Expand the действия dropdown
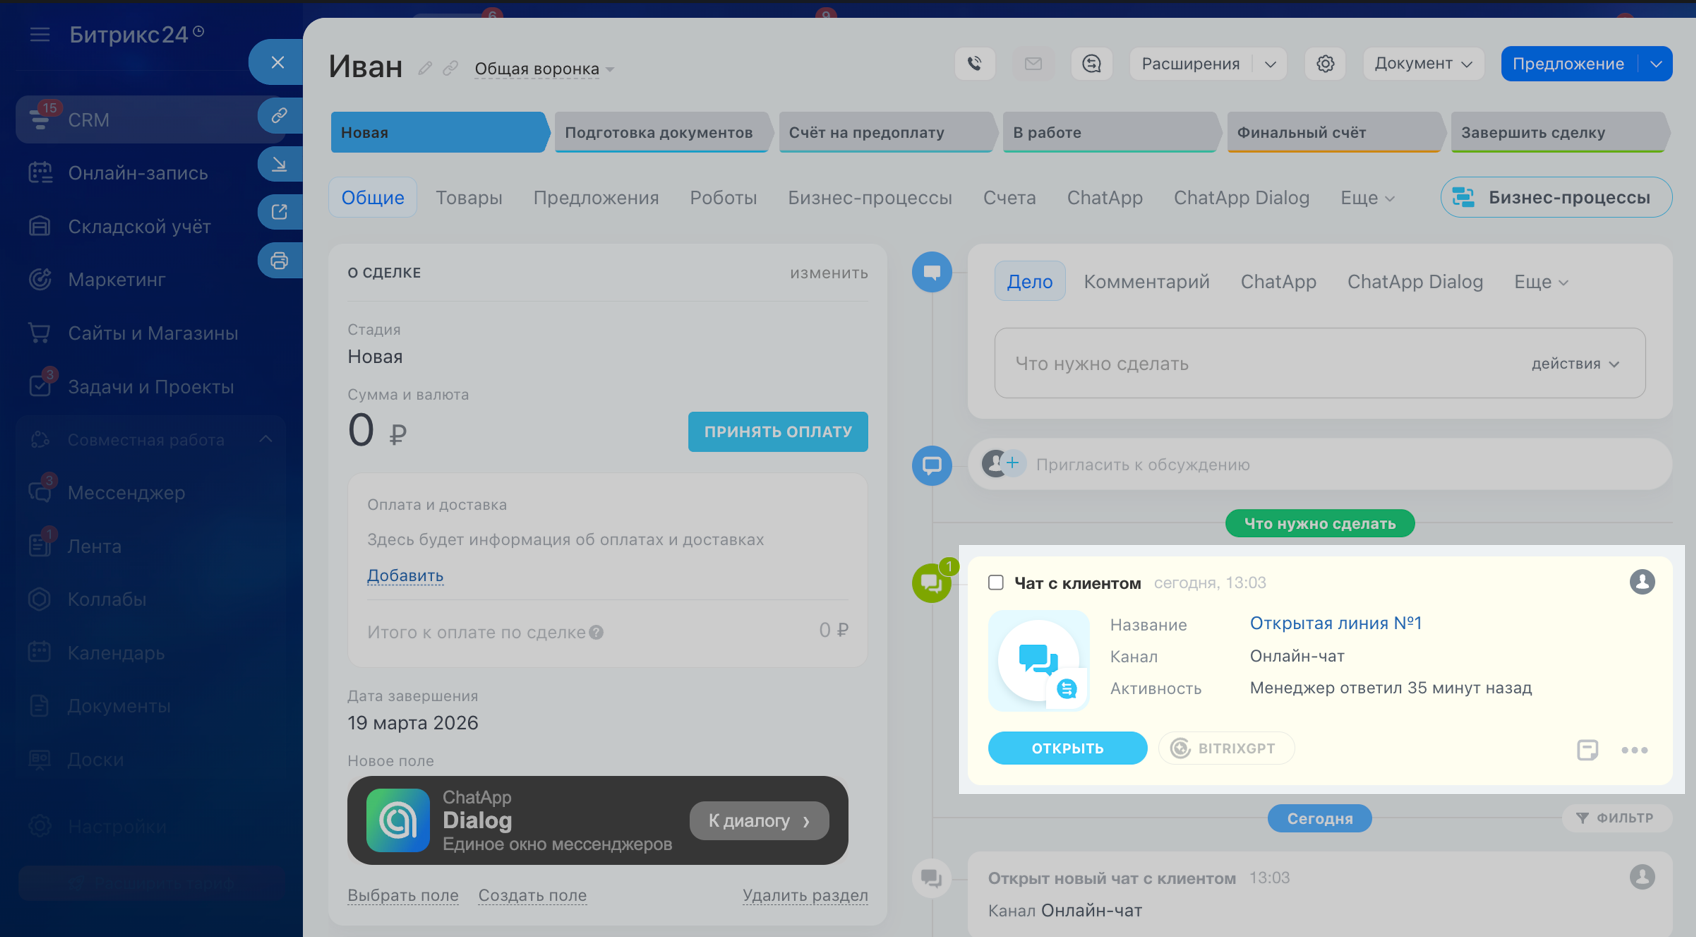 [1575, 364]
